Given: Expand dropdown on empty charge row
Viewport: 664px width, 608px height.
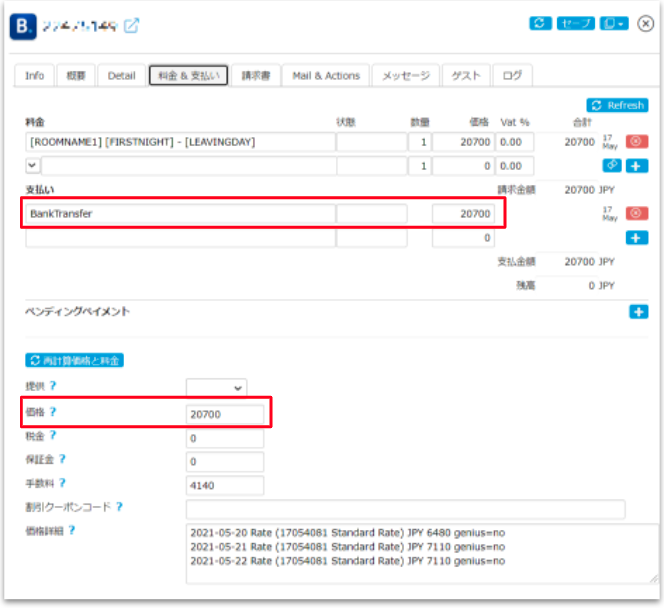Looking at the screenshot, I should pyautogui.click(x=32, y=165).
